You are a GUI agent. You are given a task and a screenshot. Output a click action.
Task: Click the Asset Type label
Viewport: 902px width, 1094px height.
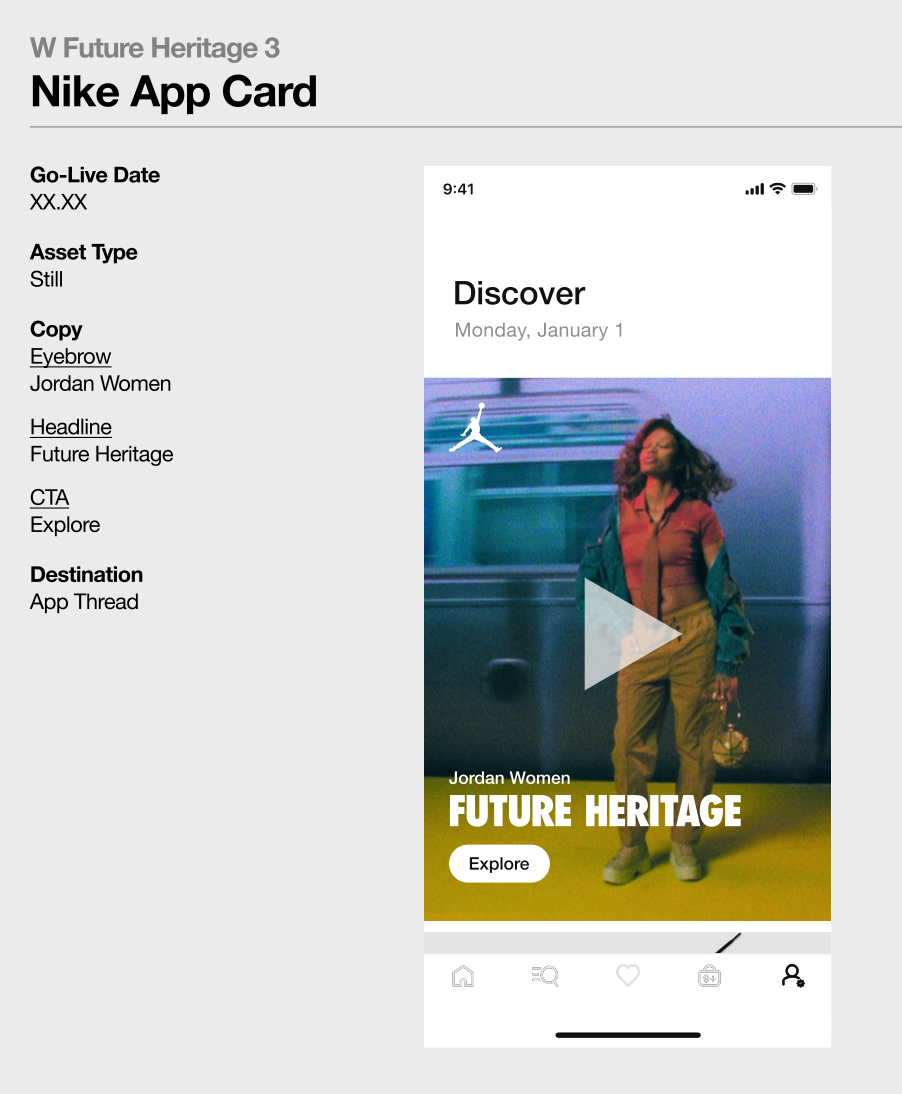point(84,252)
